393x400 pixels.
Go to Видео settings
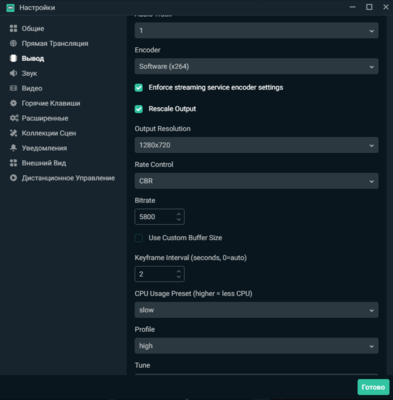(32, 88)
